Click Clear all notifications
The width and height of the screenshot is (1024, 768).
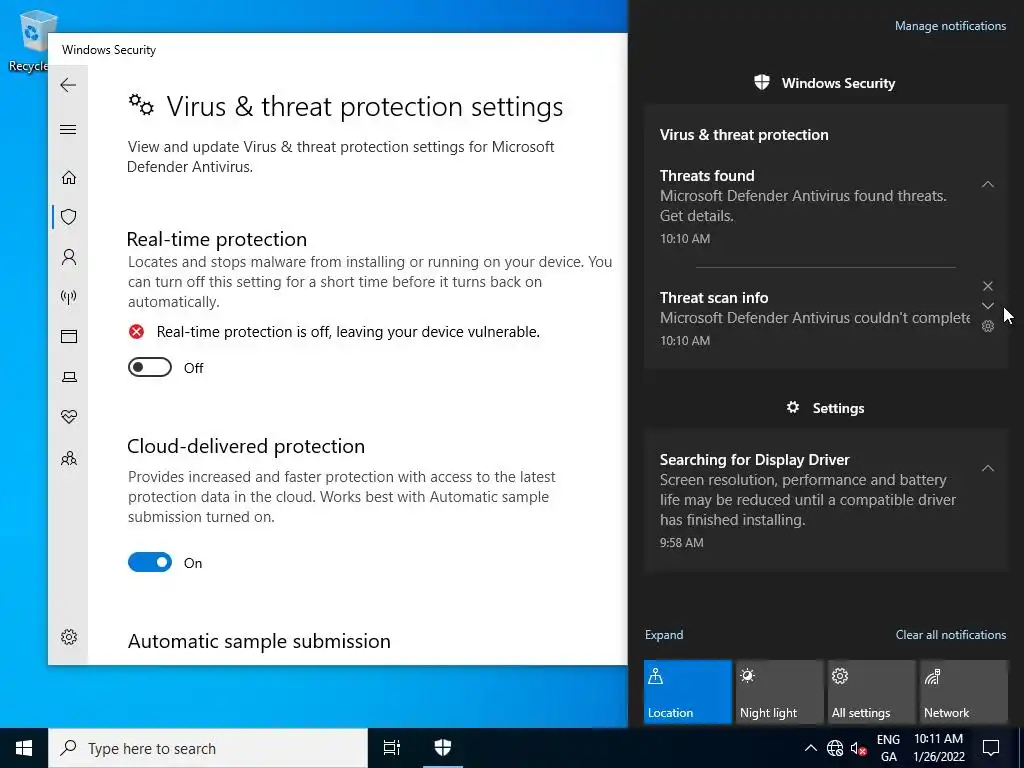(x=950, y=635)
